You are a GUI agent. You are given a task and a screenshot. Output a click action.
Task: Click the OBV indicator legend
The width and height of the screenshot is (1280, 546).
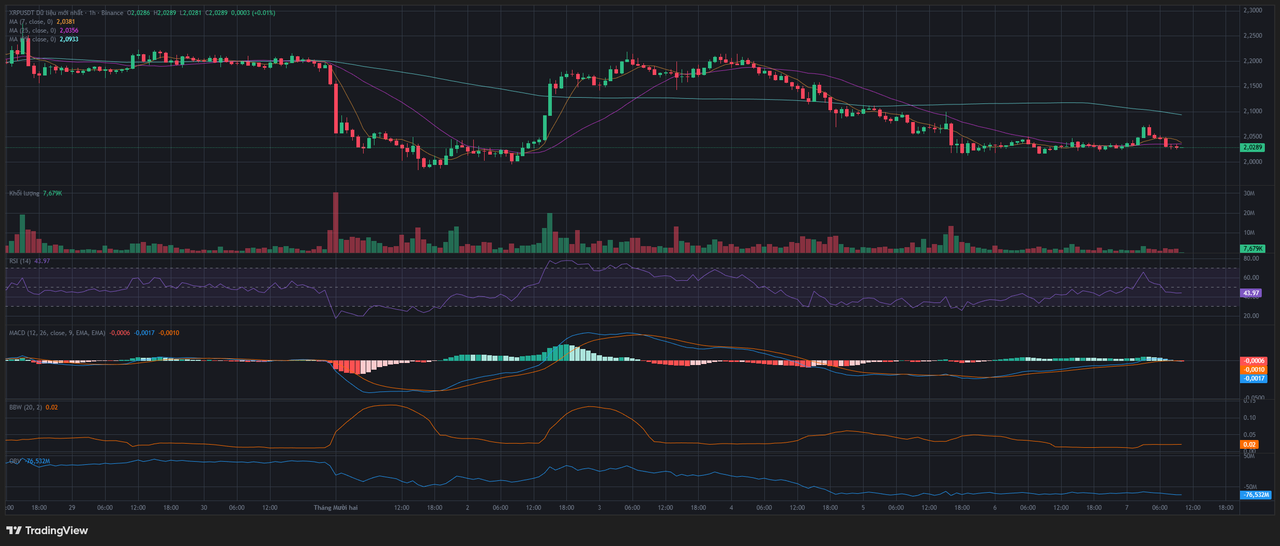[x=15, y=461]
